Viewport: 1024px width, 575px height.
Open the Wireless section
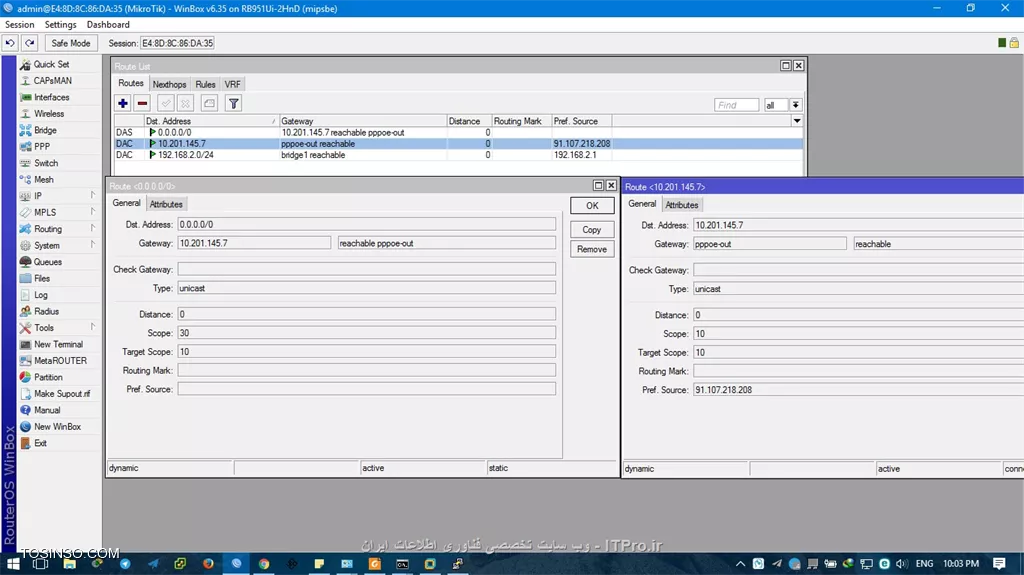[49, 113]
